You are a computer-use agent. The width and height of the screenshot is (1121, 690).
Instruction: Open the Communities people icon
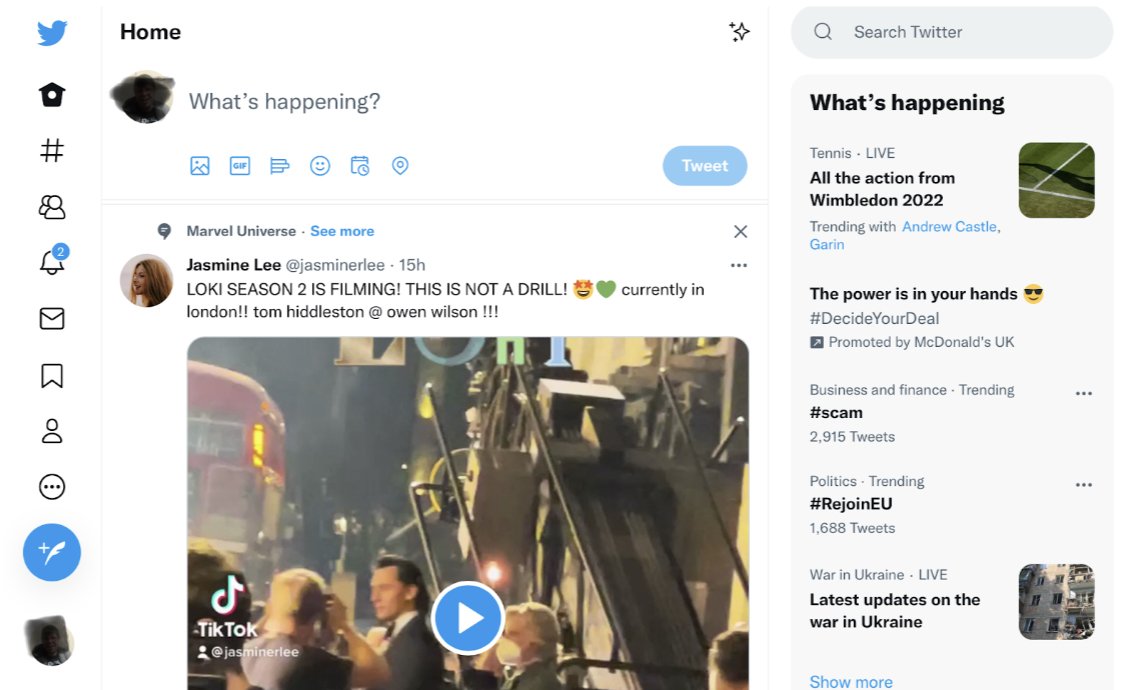click(51, 207)
